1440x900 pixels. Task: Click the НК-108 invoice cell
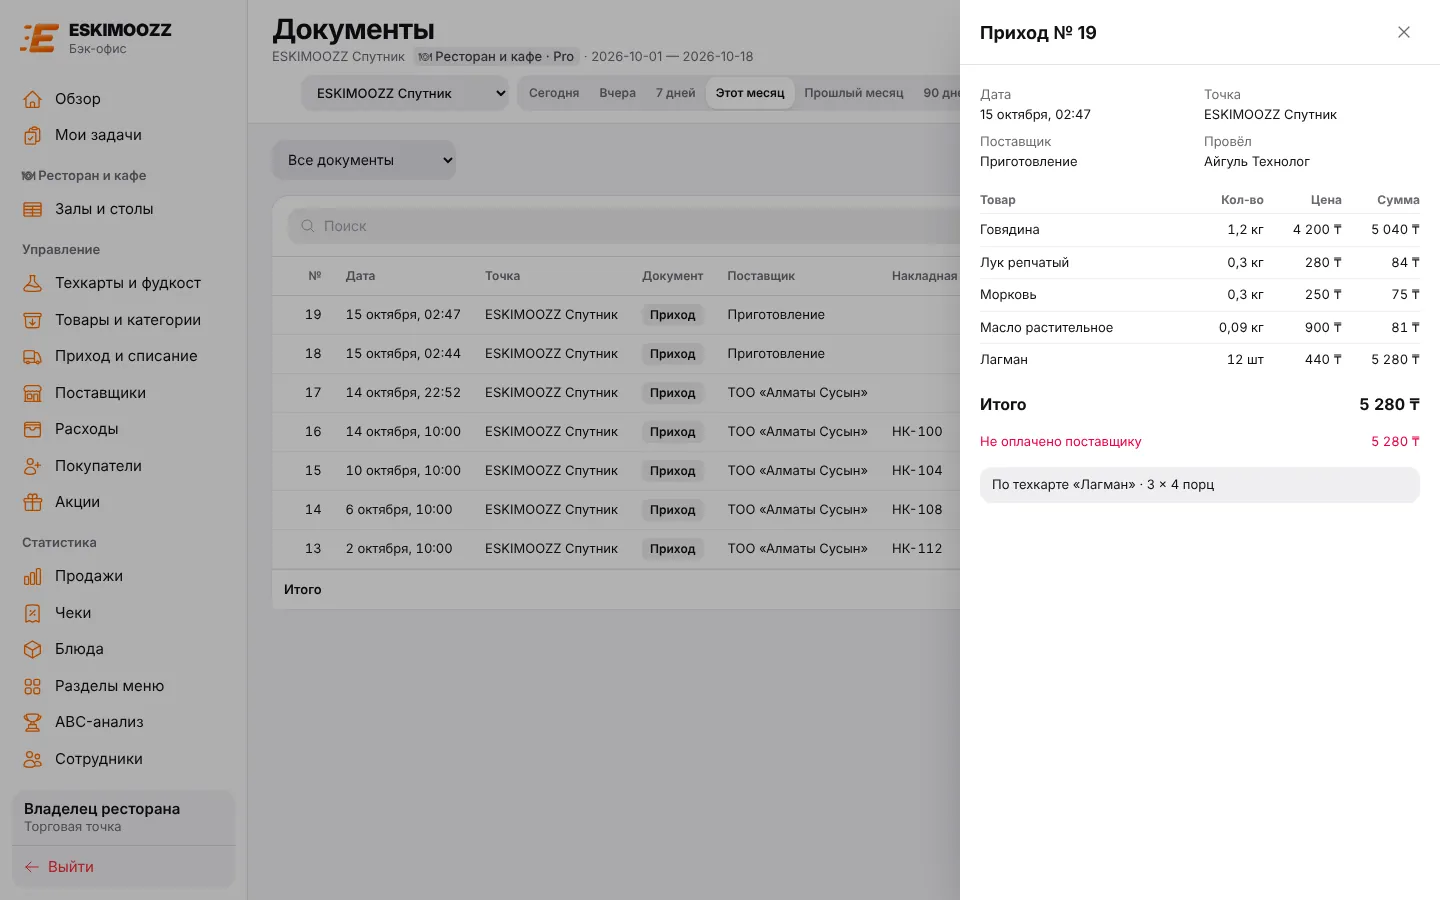[x=917, y=510]
